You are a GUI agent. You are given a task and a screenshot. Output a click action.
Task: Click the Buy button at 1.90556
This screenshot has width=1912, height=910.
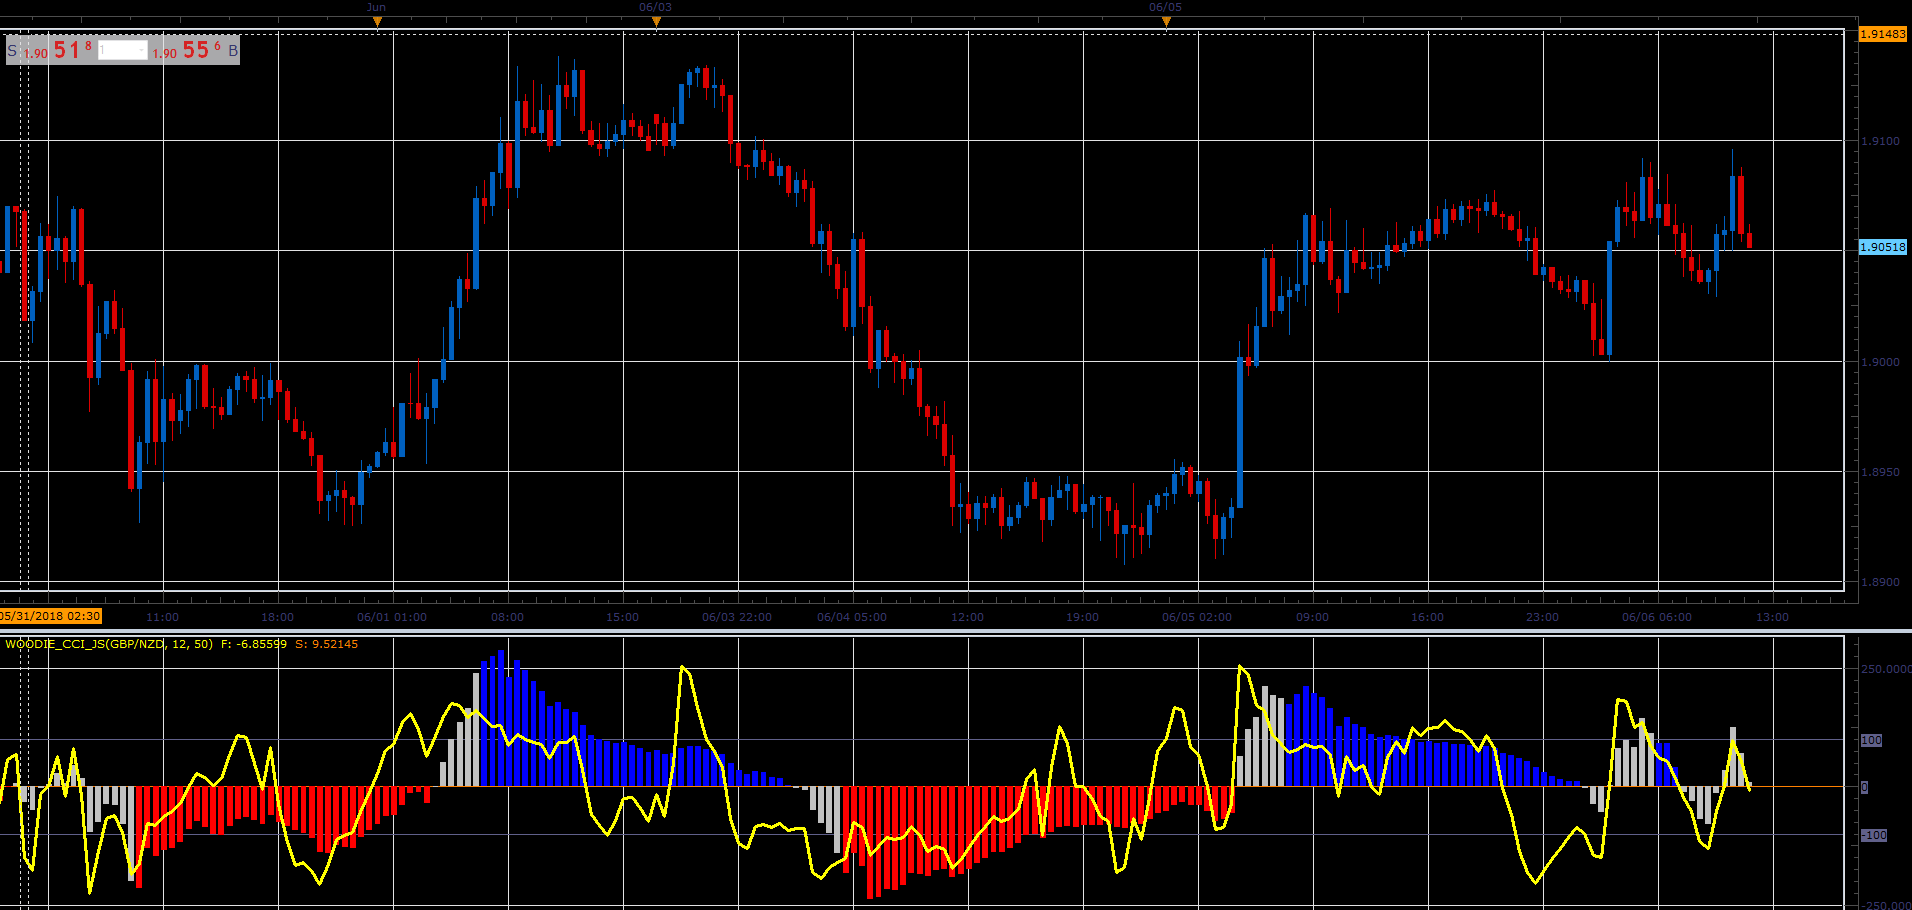[x=194, y=50]
